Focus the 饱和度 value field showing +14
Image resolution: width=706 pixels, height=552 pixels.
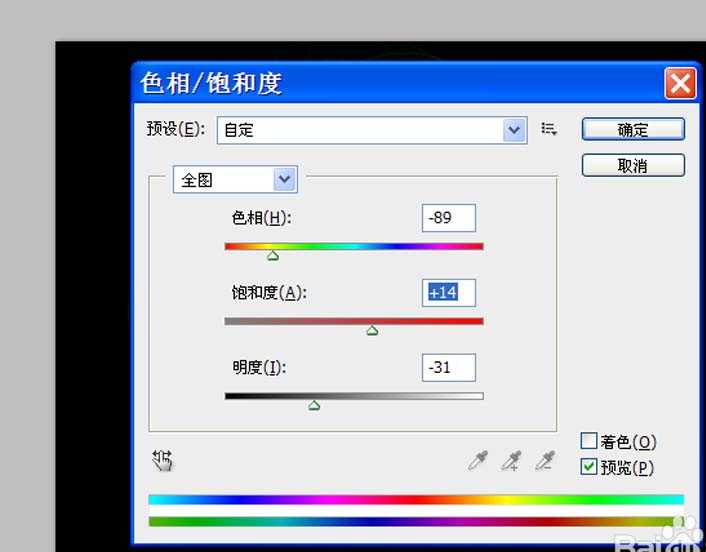(x=448, y=293)
